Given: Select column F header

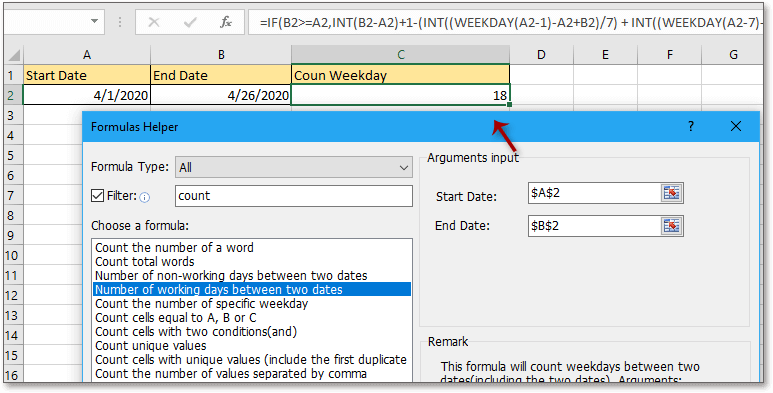Looking at the screenshot, I should [x=669, y=55].
